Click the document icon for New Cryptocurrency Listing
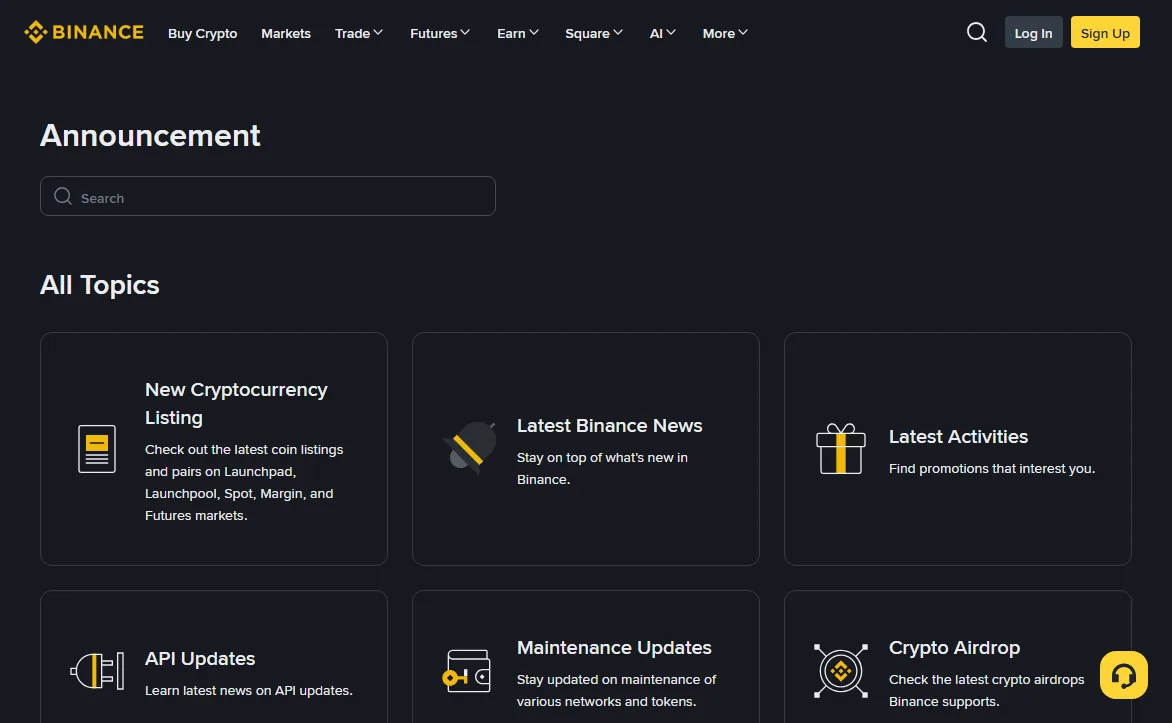This screenshot has height=723, width=1172. click(x=97, y=449)
